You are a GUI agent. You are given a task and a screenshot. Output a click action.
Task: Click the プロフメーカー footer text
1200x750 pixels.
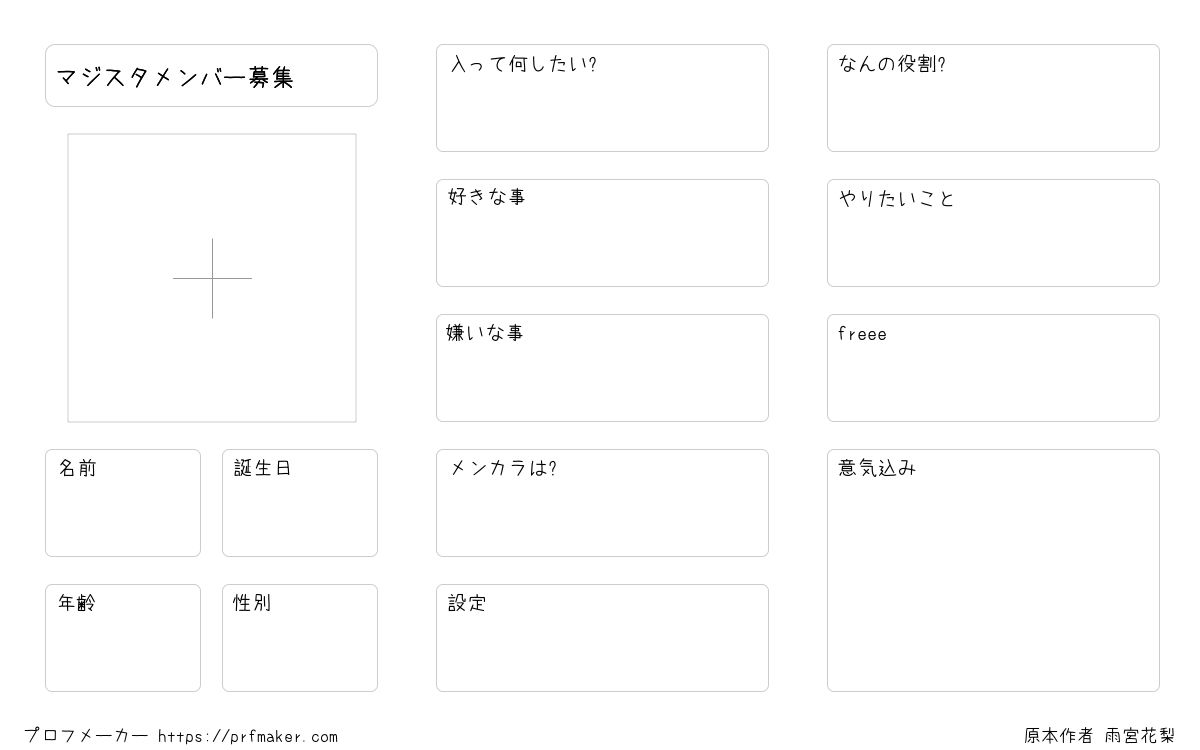pyautogui.click(x=86, y=736)
